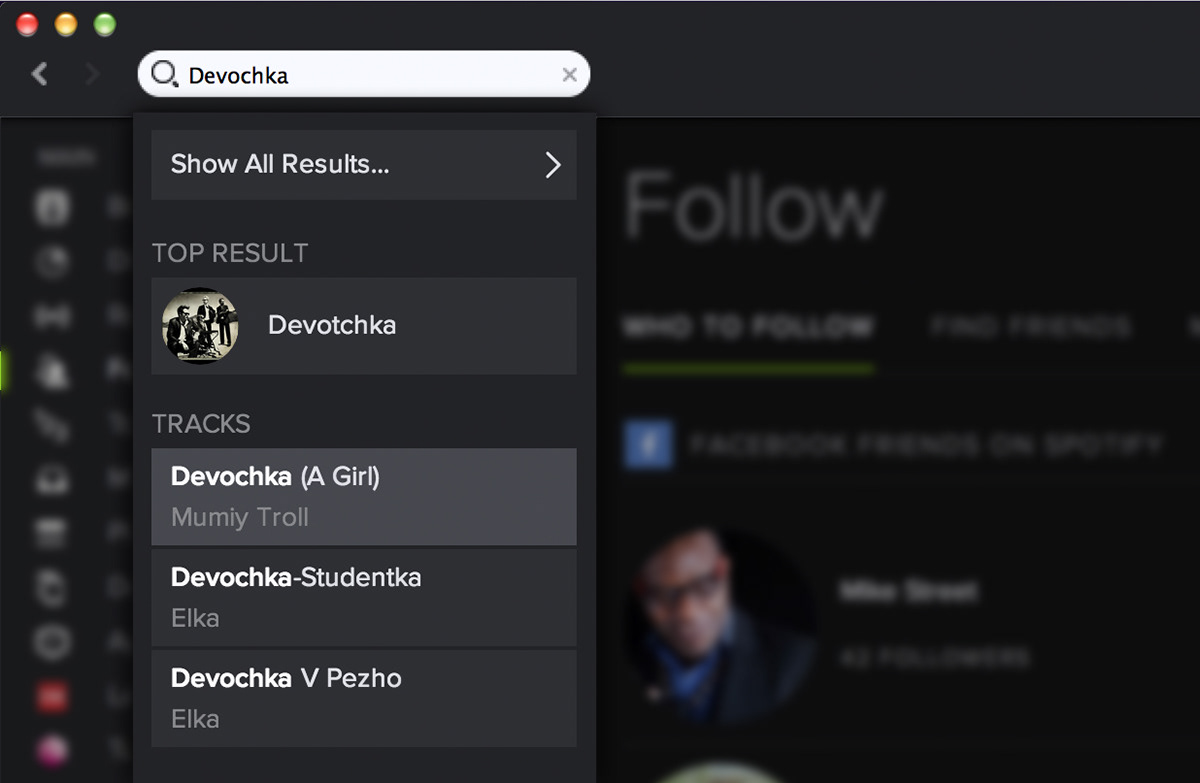This screenshot has width=1200, height=783.
Task: Click the blue Facebook icon
Action: [x=647, y=444]
